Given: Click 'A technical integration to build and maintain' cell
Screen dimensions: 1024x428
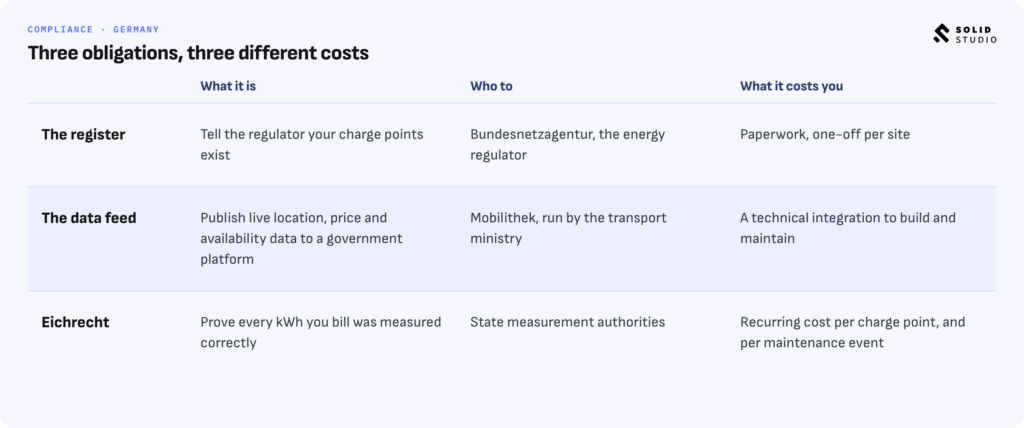Looking at the screenshot, I should 848,228.
